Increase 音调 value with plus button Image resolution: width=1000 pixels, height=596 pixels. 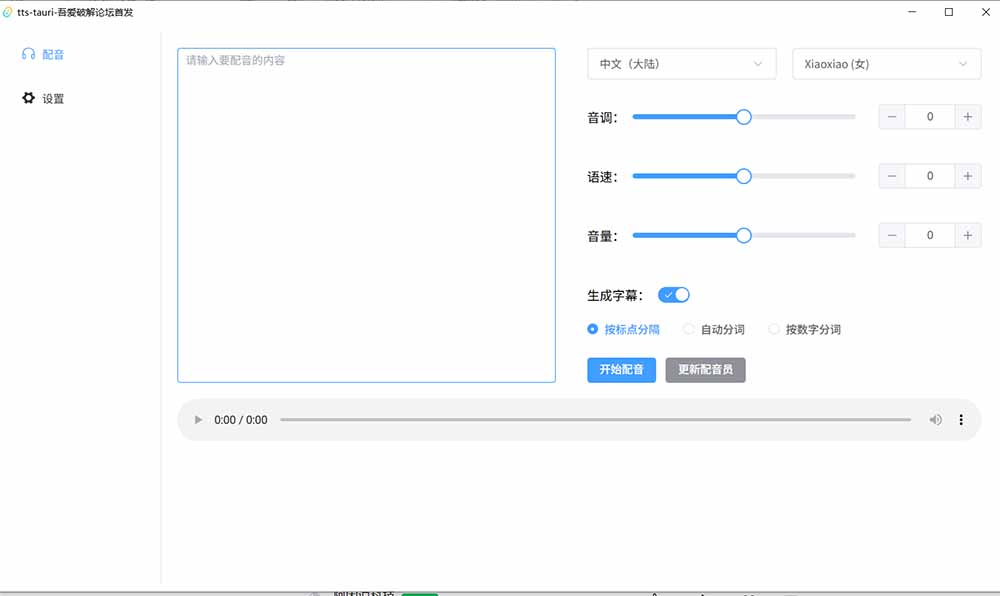(967, 117)
